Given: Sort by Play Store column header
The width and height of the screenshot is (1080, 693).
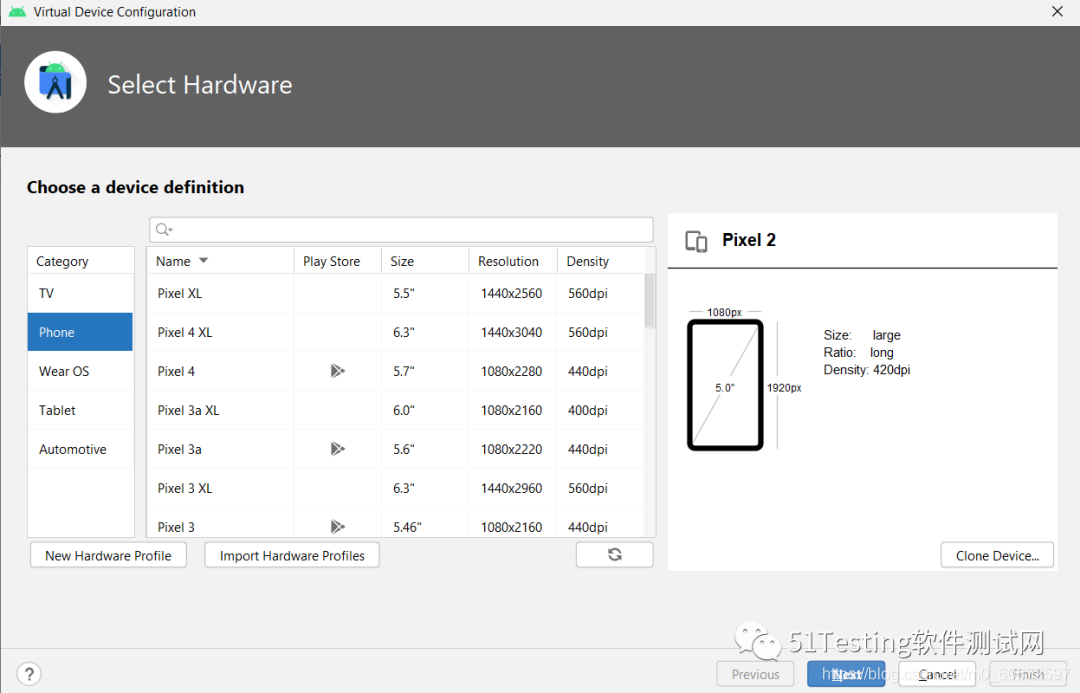Looking at the screenshot, I should (x=338, y=261).
